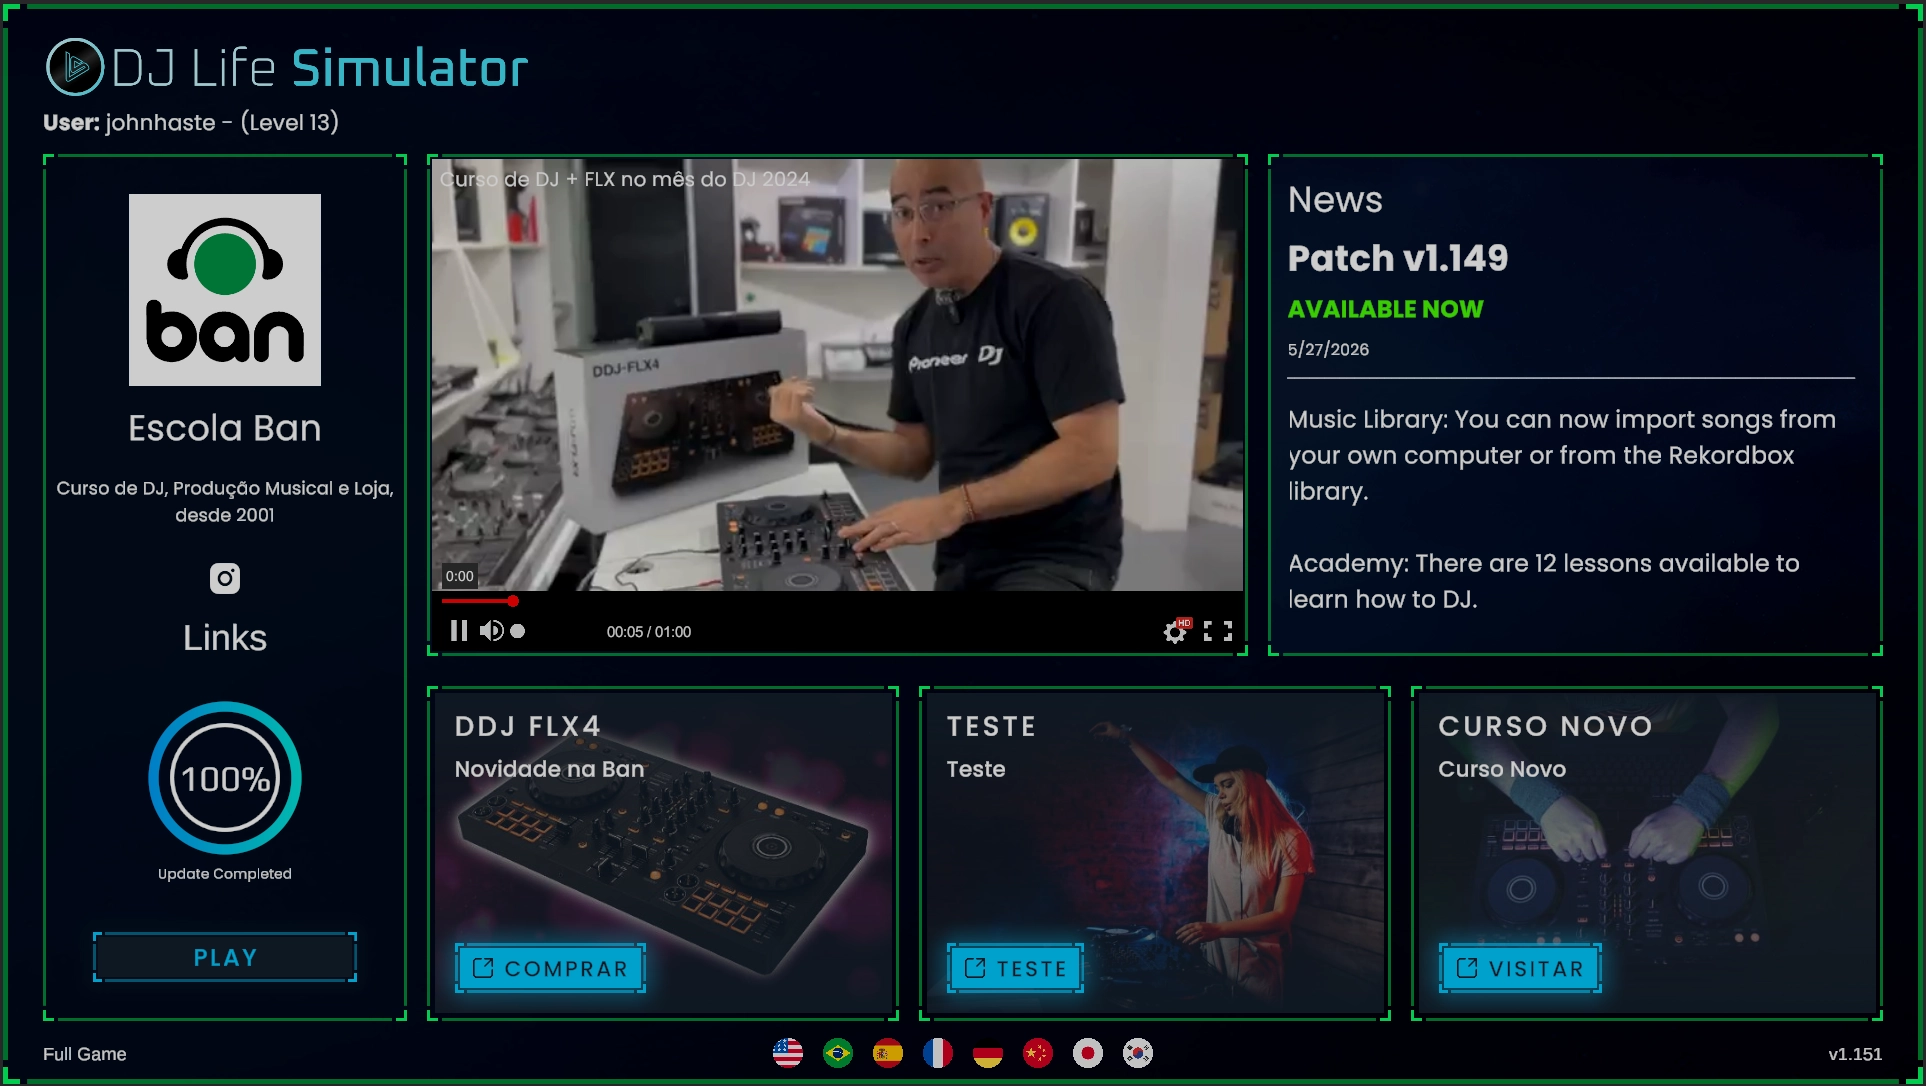The image size is (1926, 1086).
Task: Click the 100% update progress circle
Action: pyautogui.click(x=225, y=778)
